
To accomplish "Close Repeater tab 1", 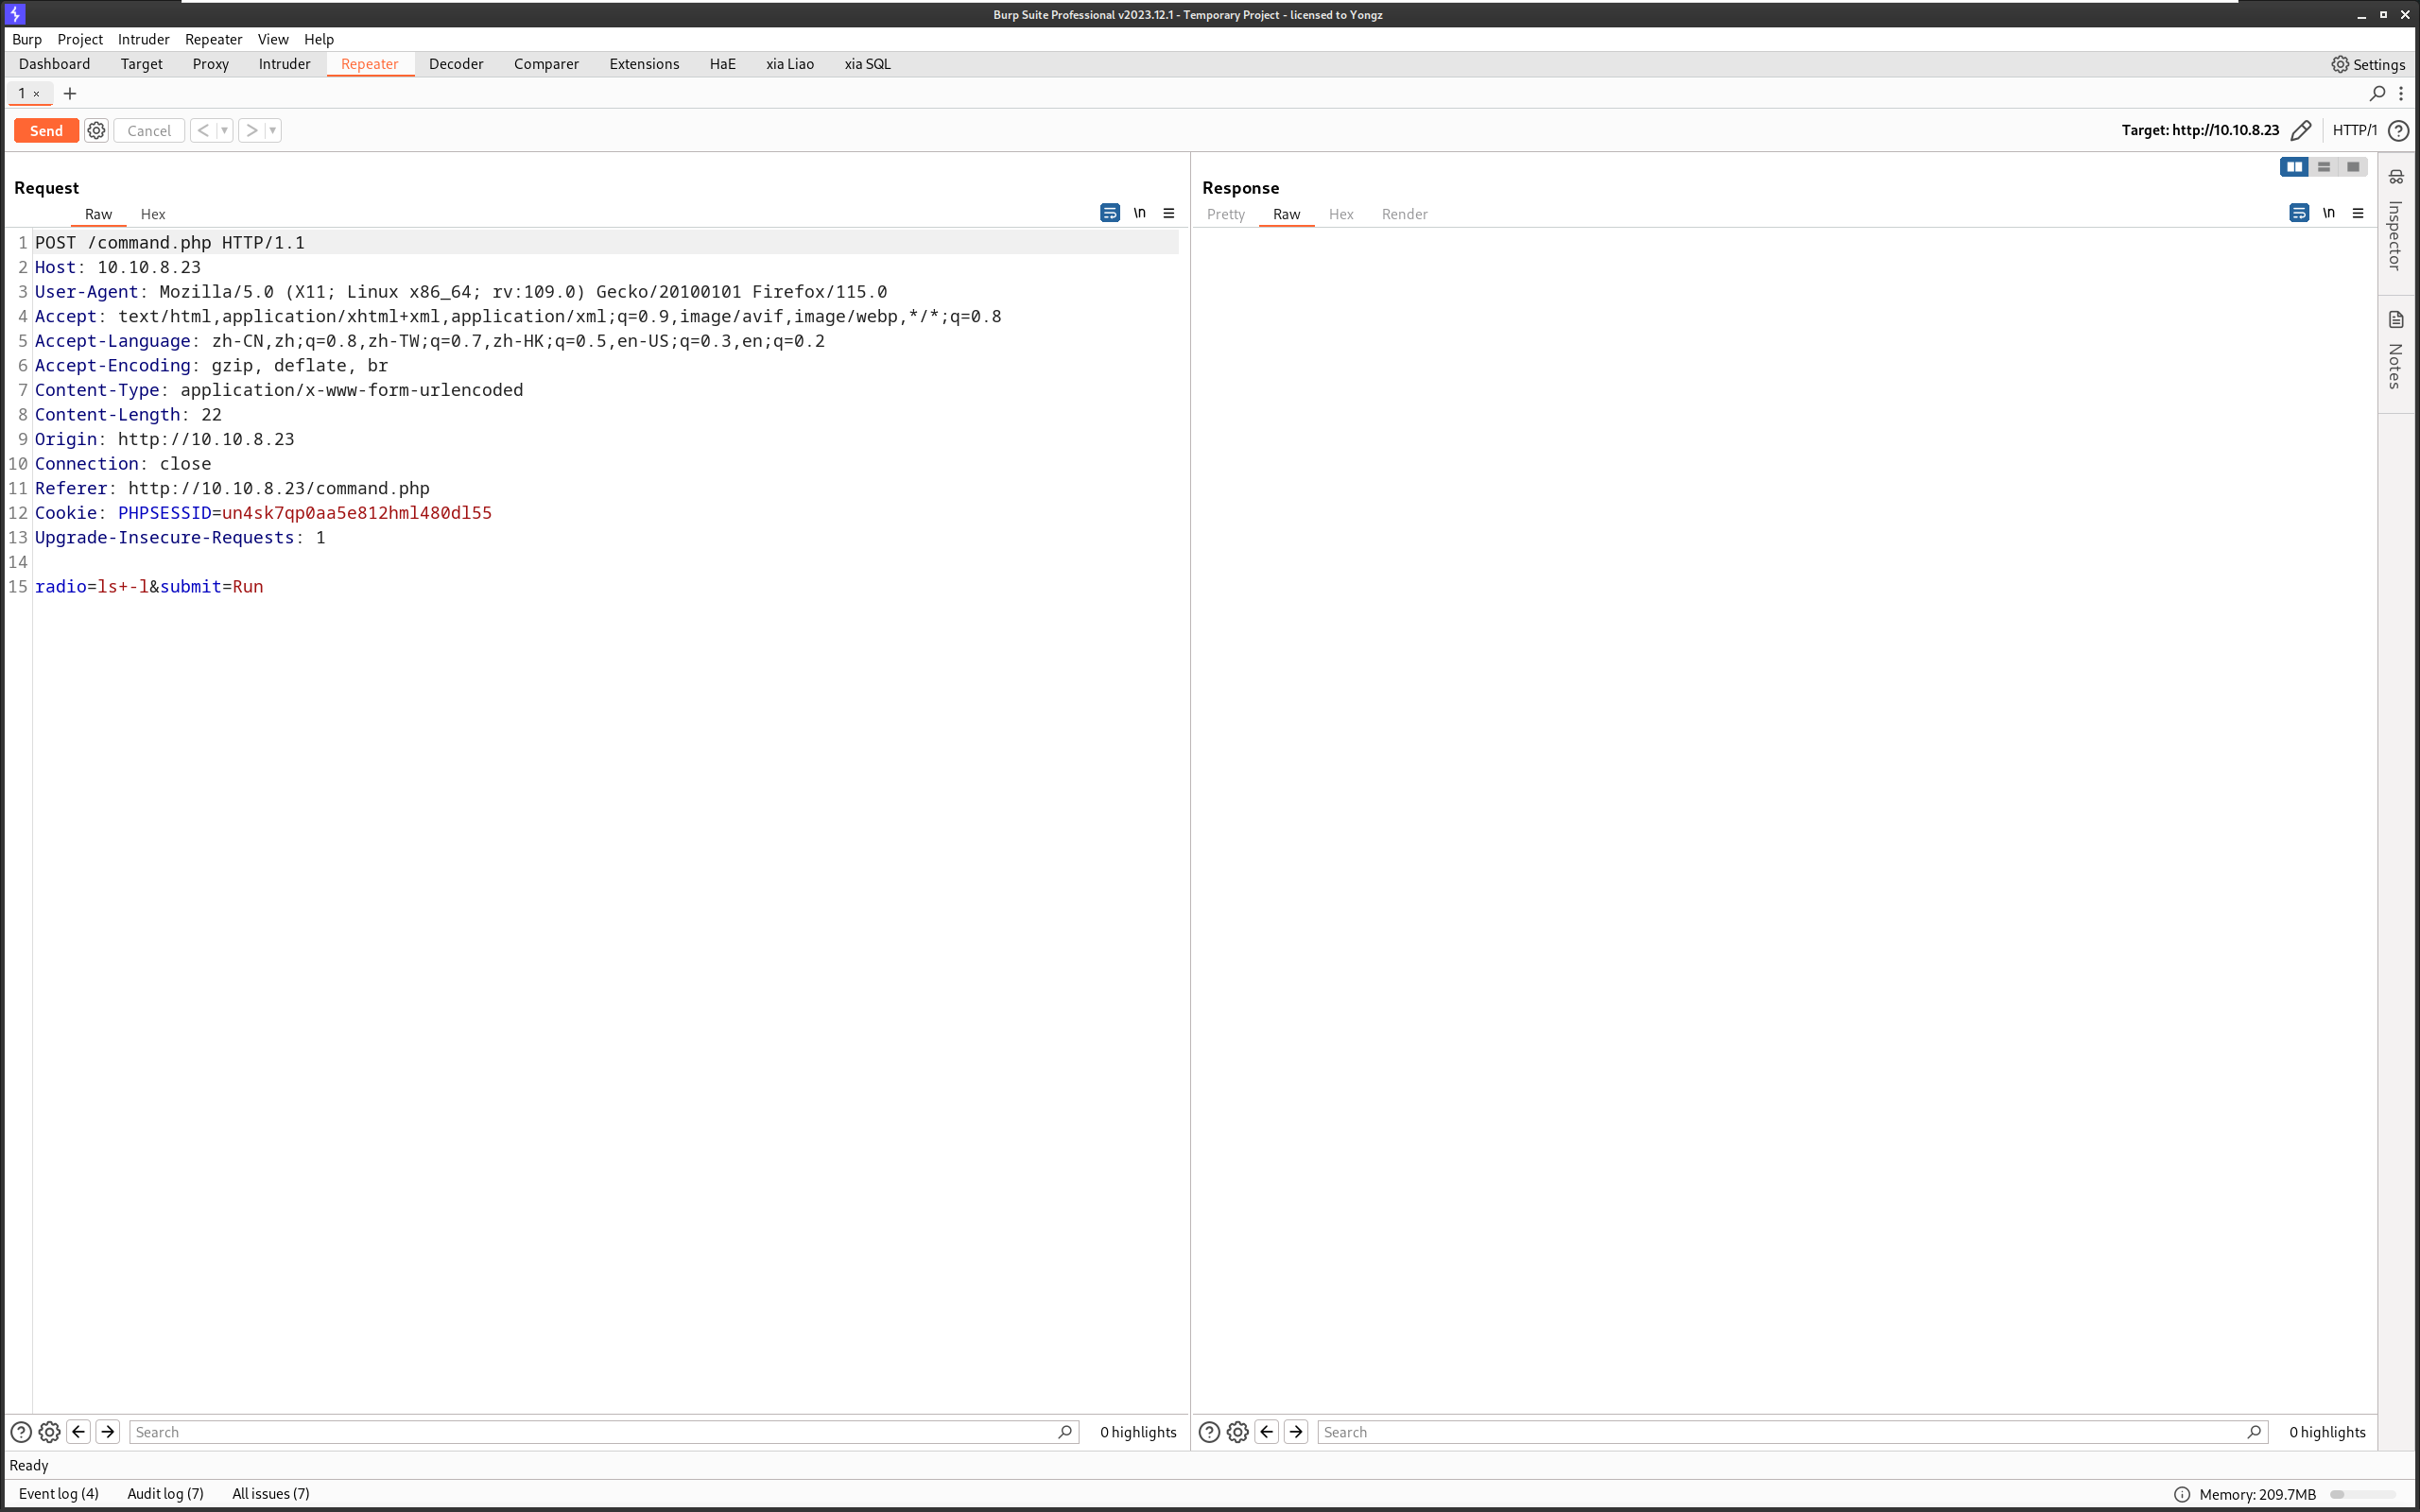I will coord(36,94).
